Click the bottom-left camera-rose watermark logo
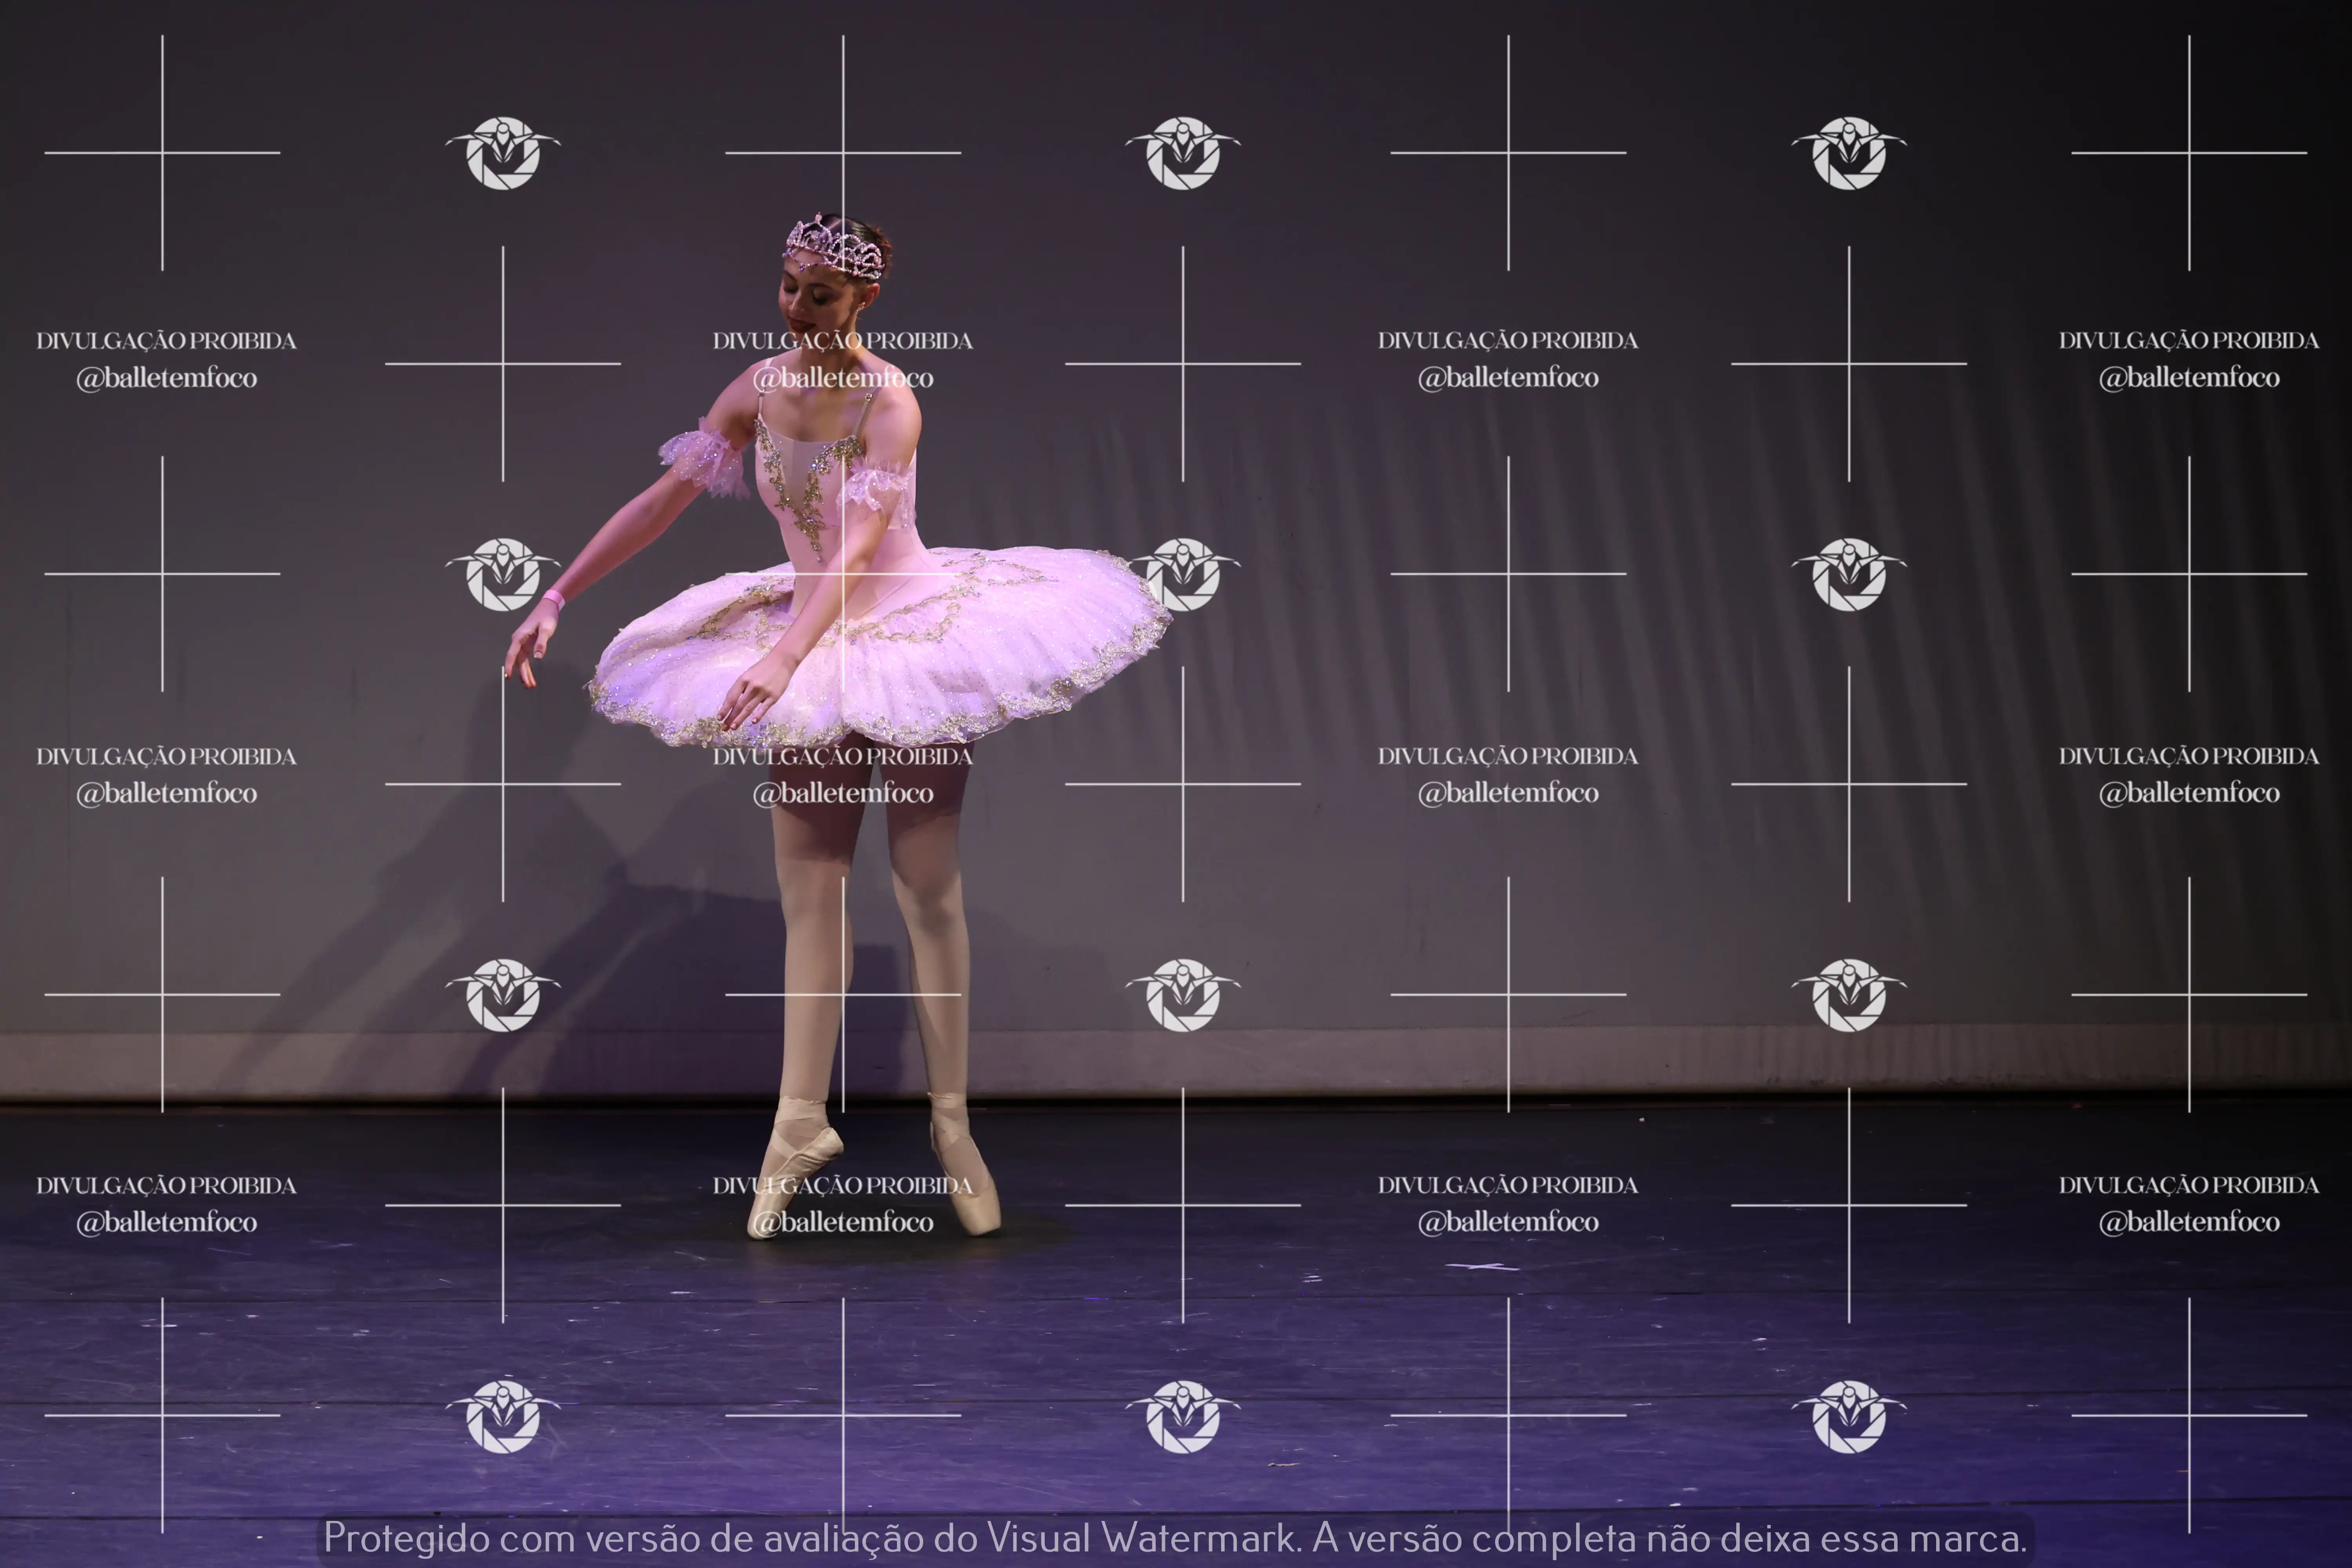 (x=503, y=1416)
